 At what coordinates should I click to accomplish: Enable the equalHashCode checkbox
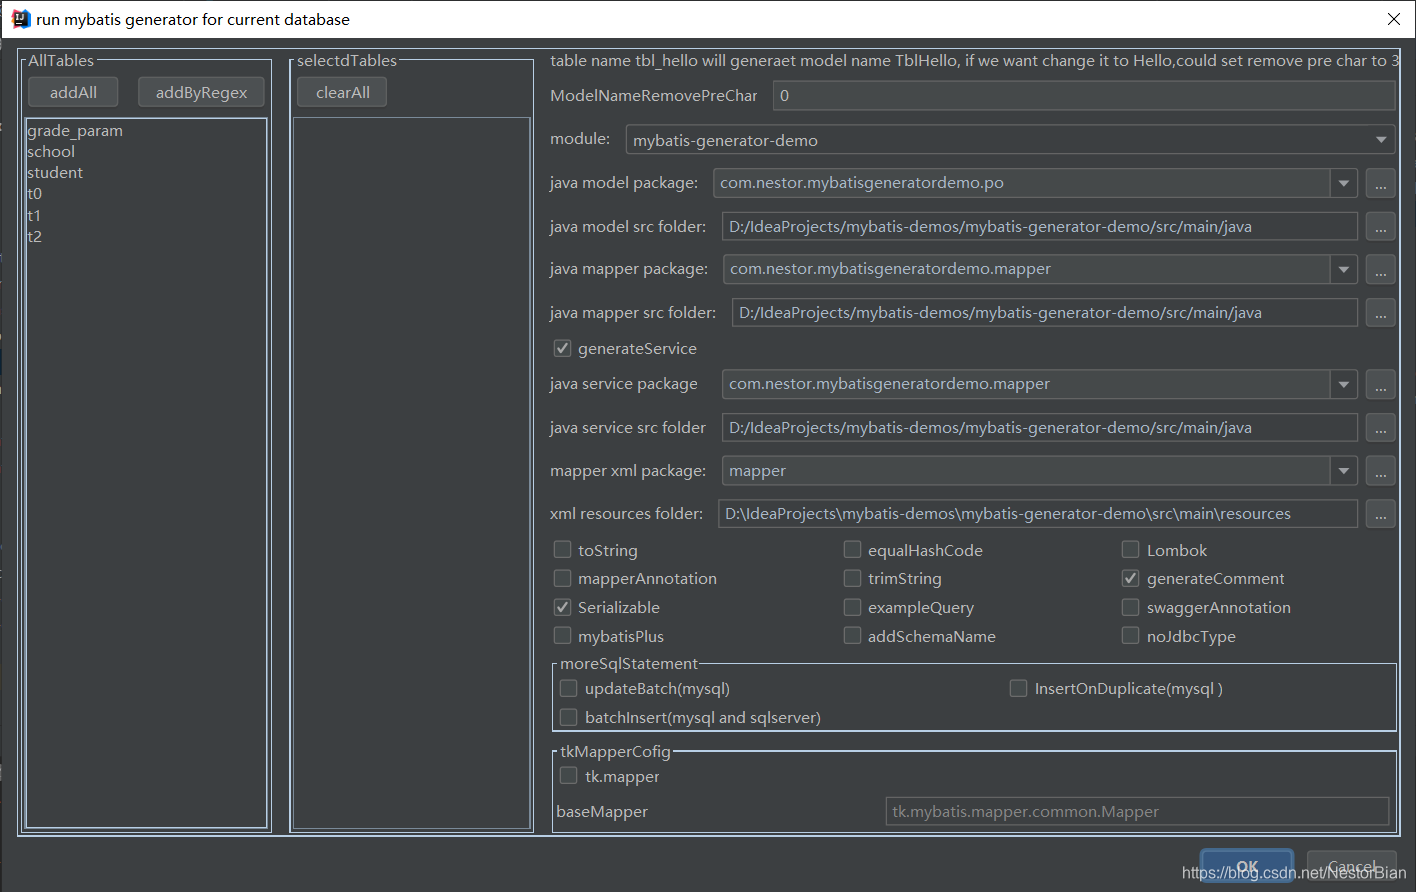pos(852,550)
